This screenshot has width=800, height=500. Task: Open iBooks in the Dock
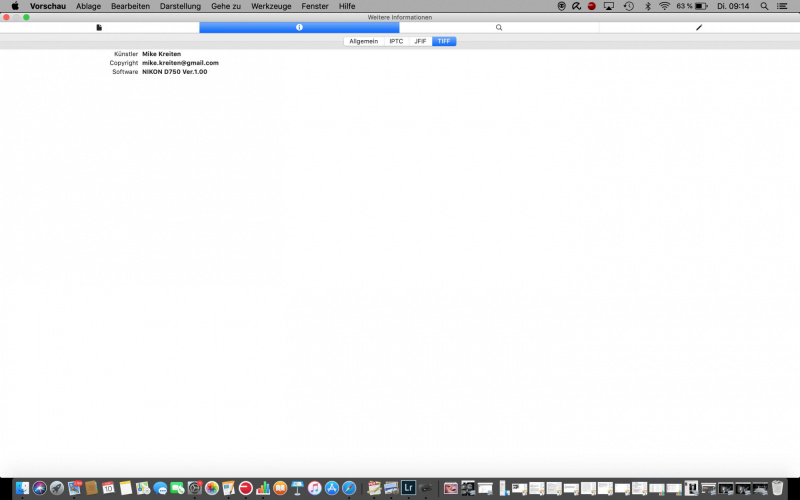tap(280, 488)
